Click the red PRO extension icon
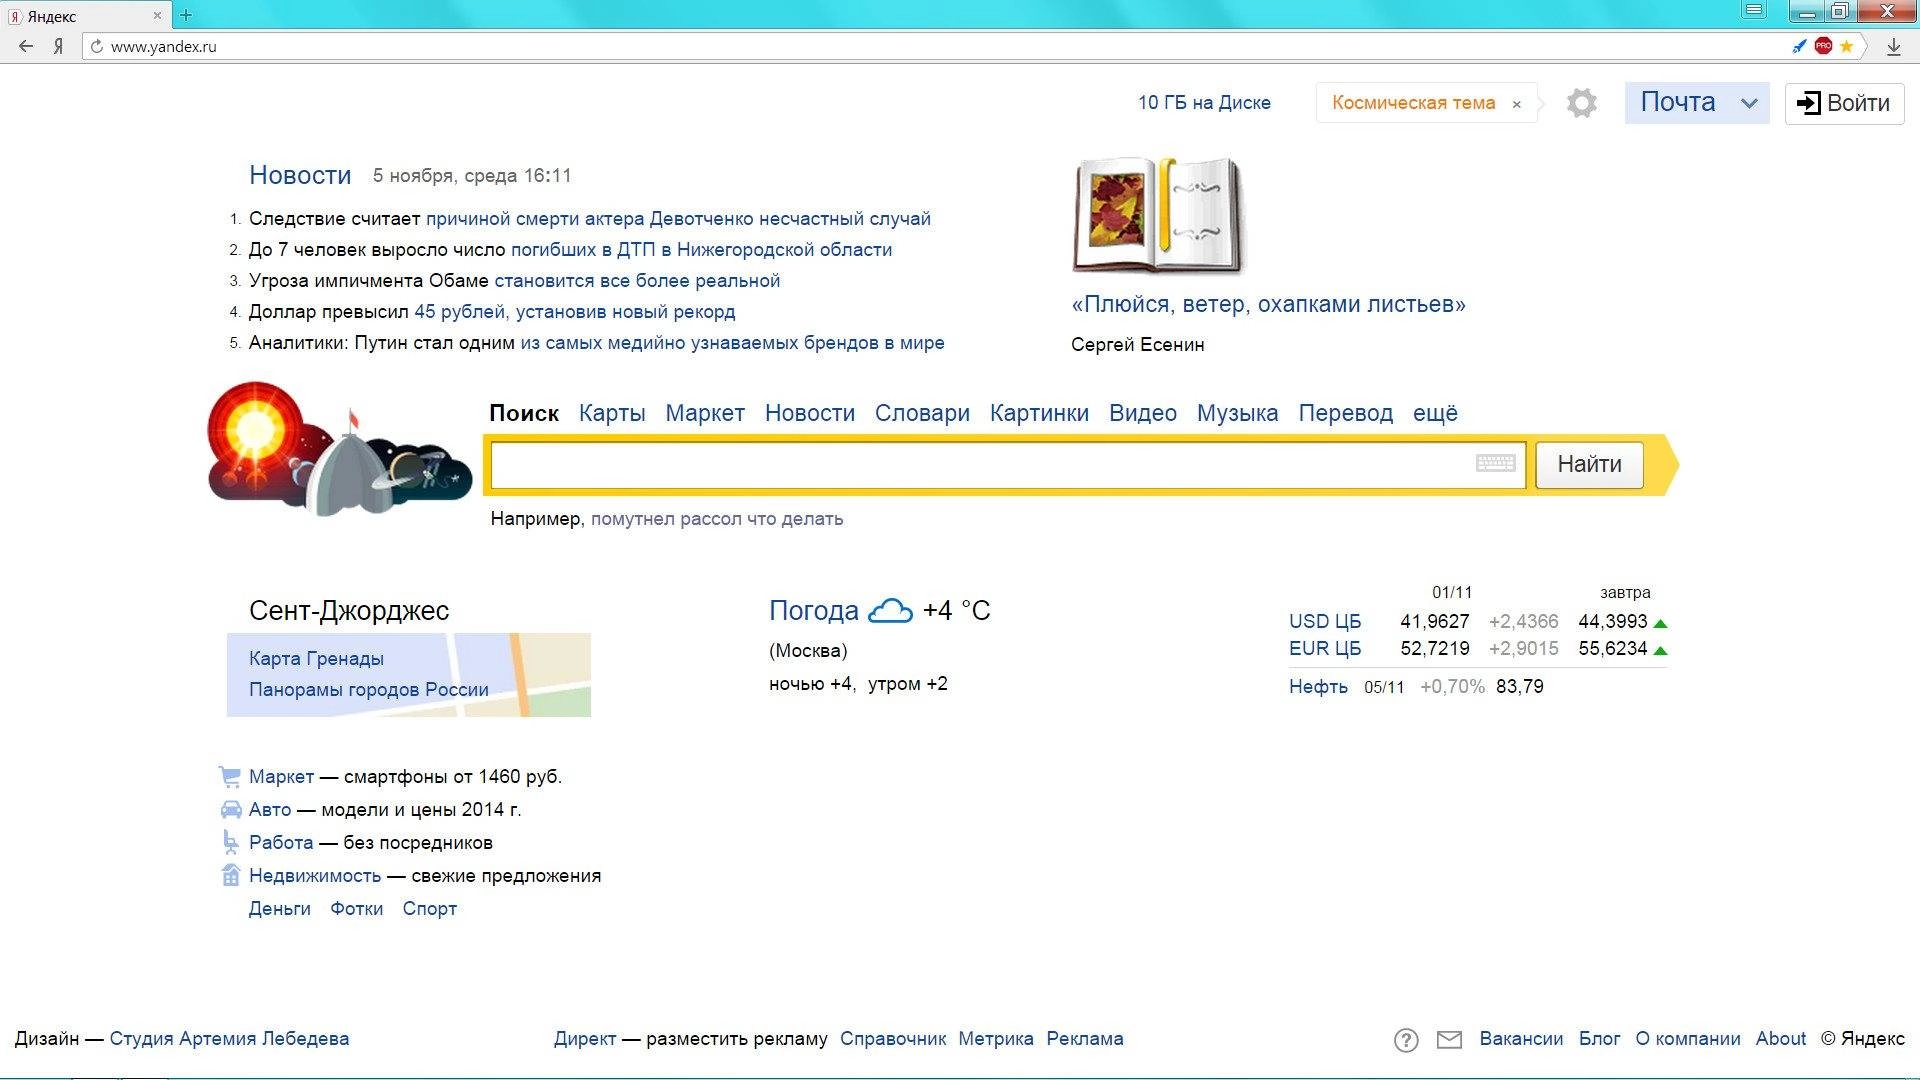Viewport: 1920px width, 1080px height. [1823, 46]
